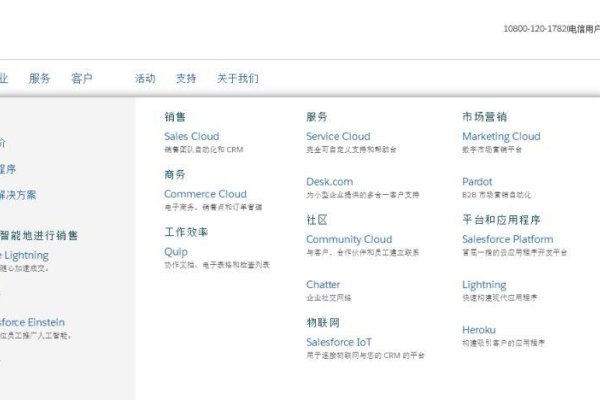Open the Heroku link
The height and width of the screenshot is (400, 600).
tap(479, 330)
